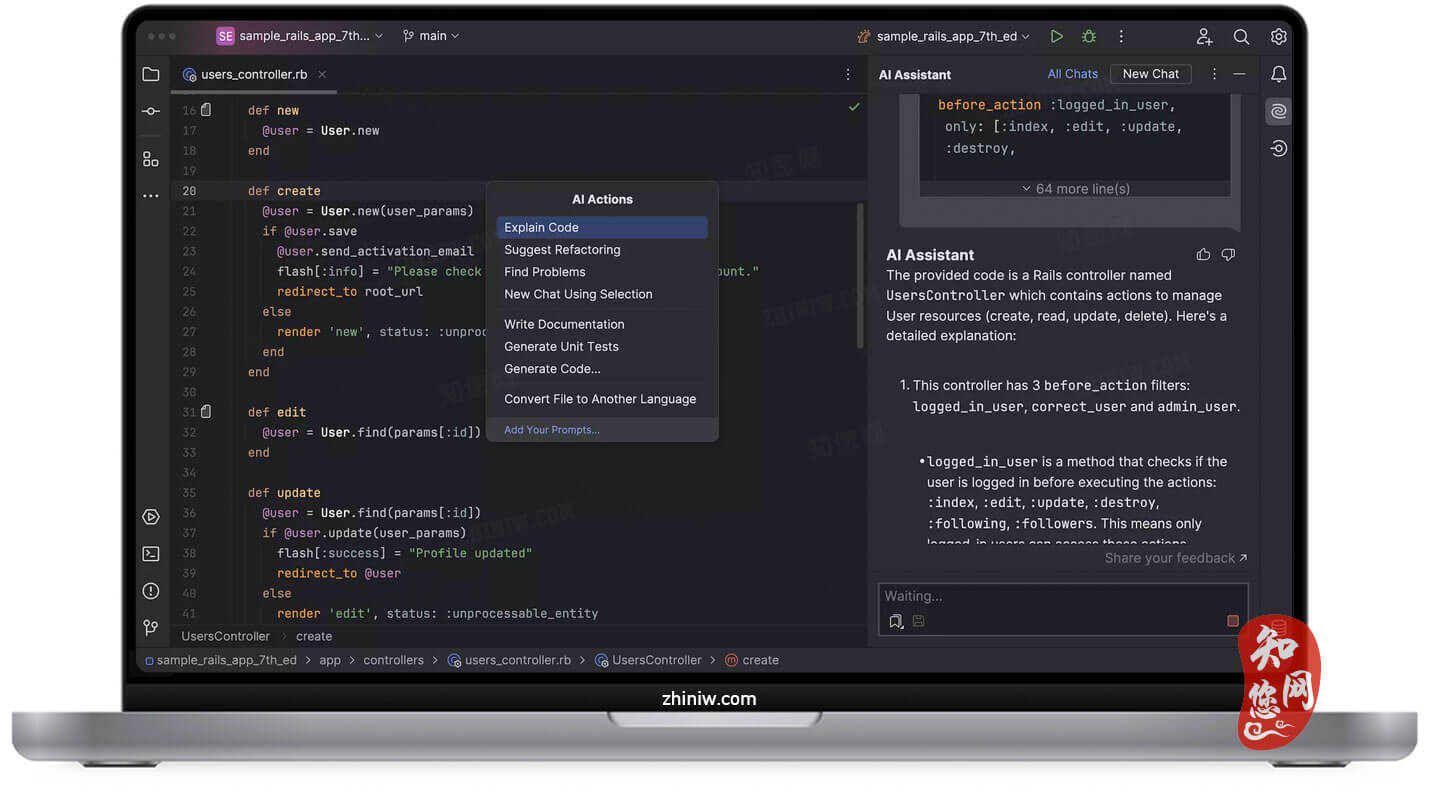This screenshot has height=797, width=1429.
Task: Select the users_controller.rb editor tab
Action: tap(254, 74)
